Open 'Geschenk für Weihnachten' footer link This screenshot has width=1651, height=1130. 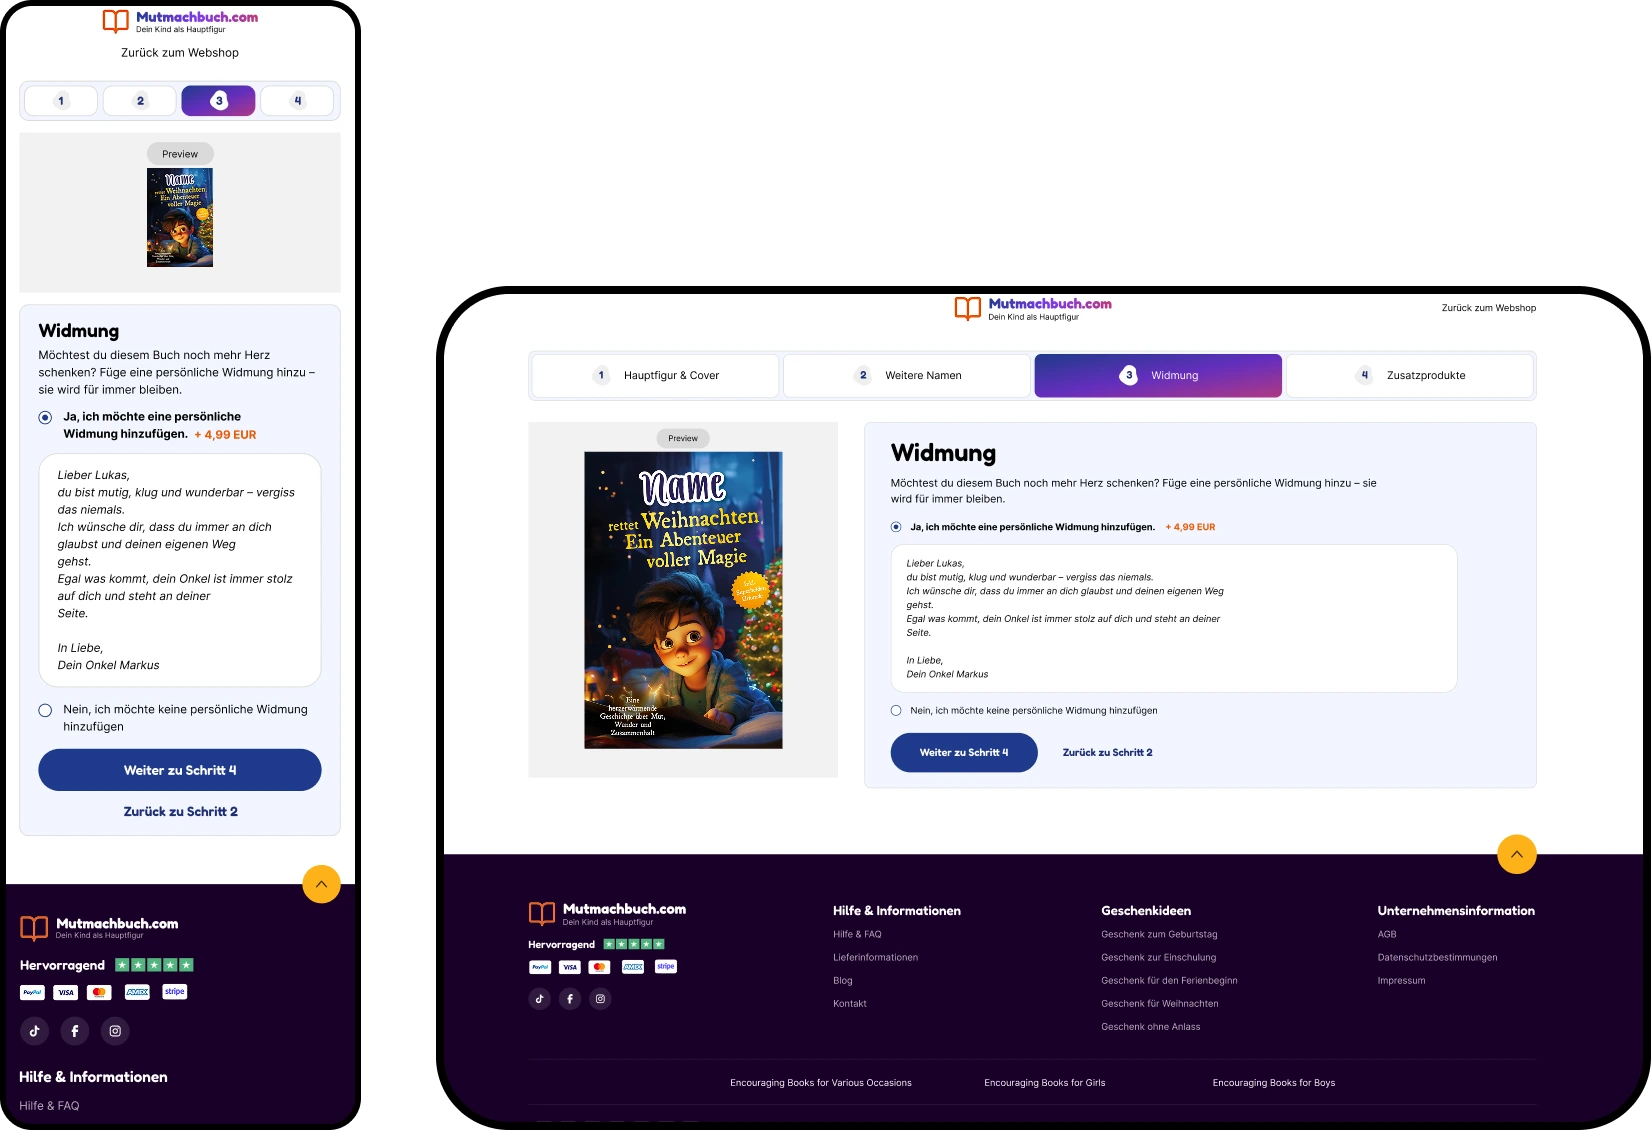(1159, 1004)
